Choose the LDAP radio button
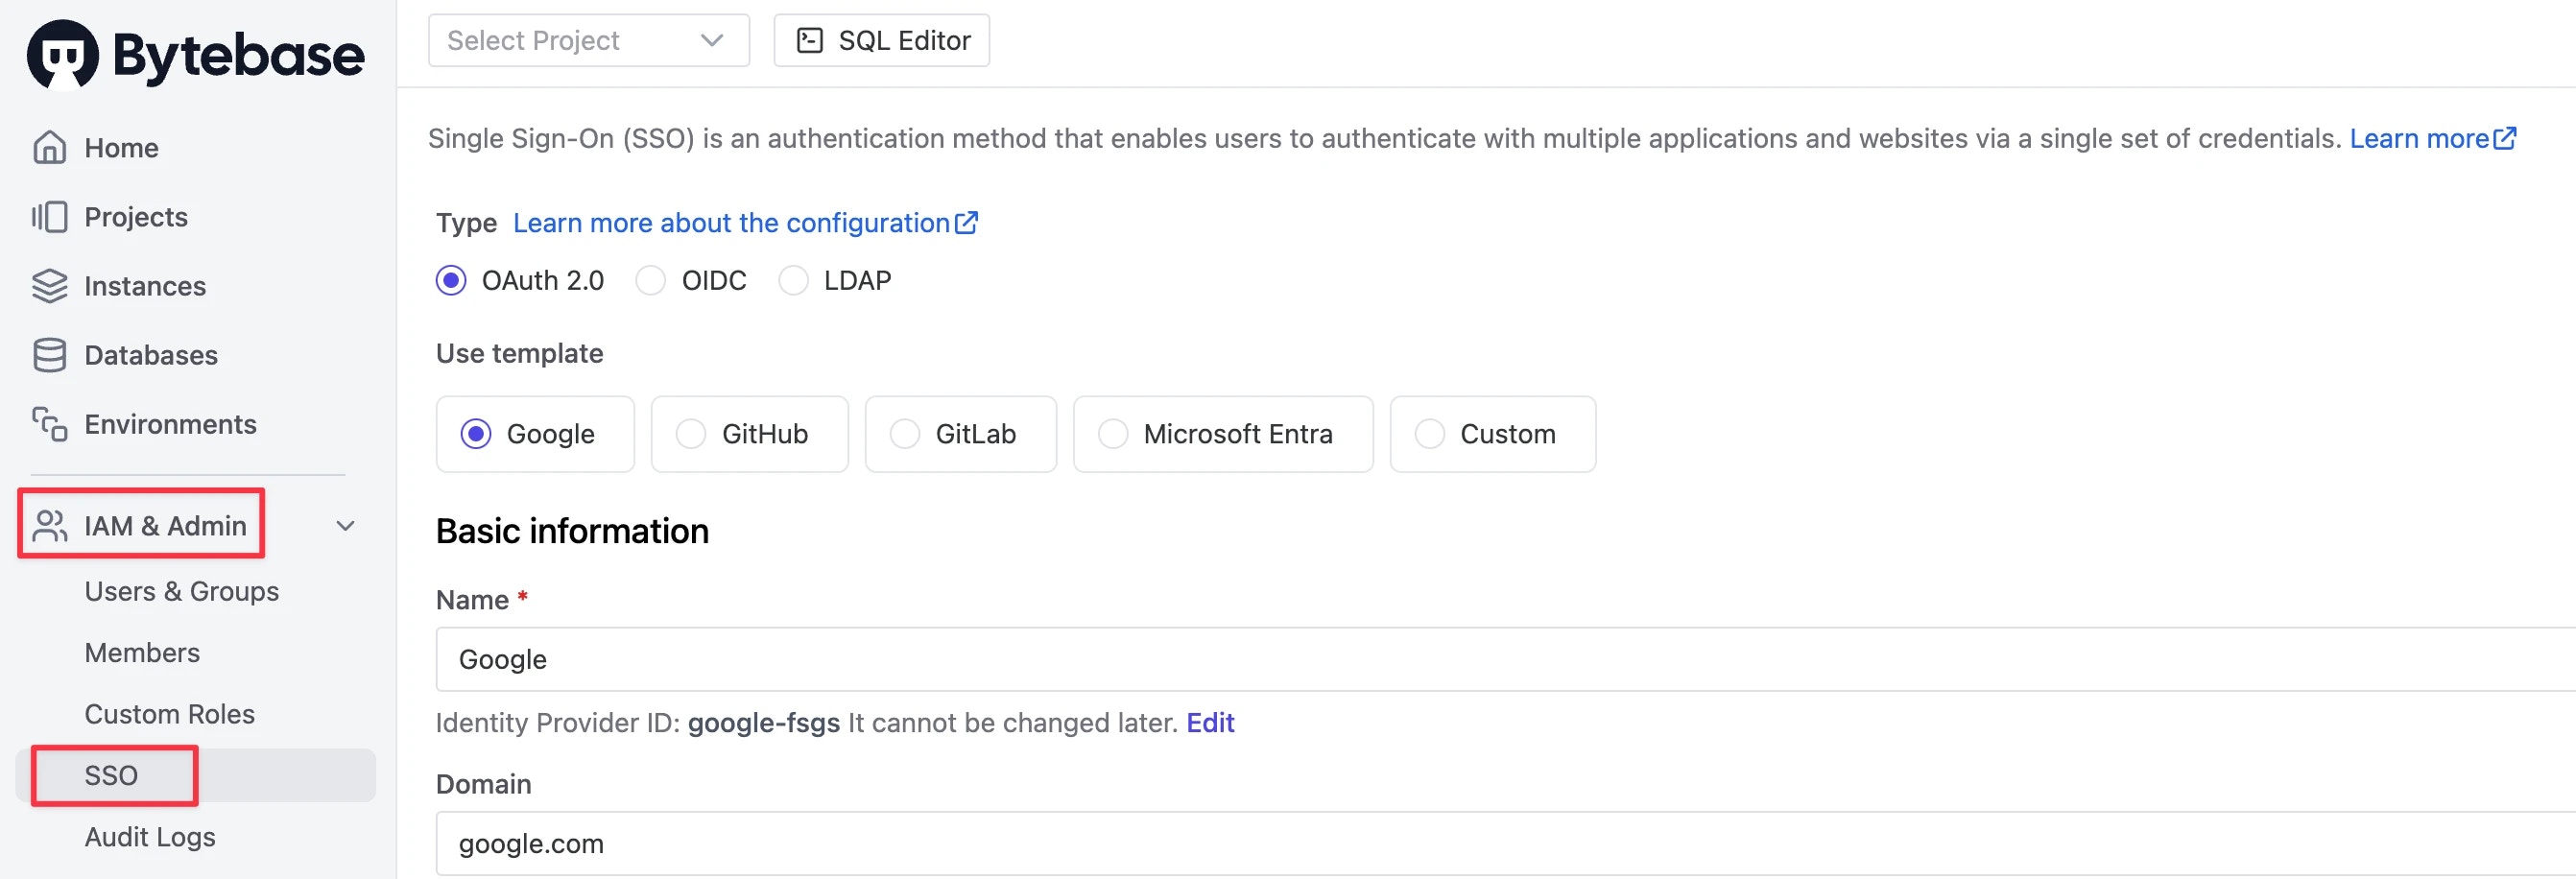The image size is (2576, 879). [794, 281]
